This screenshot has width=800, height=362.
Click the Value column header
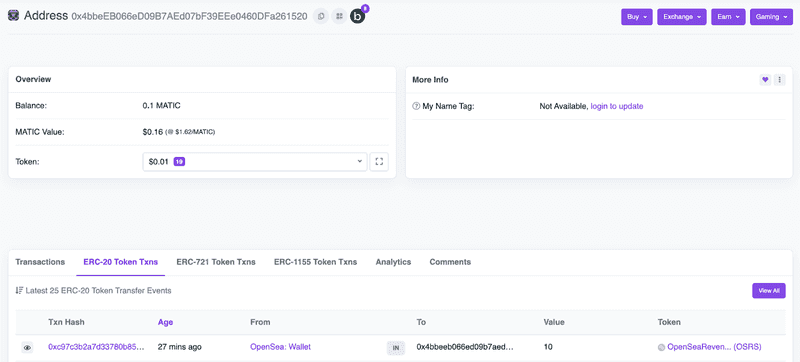tap(554, 322)
